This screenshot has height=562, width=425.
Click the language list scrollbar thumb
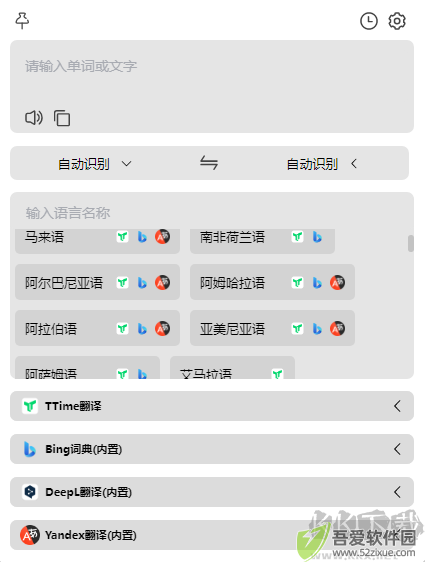pos(410,243)
